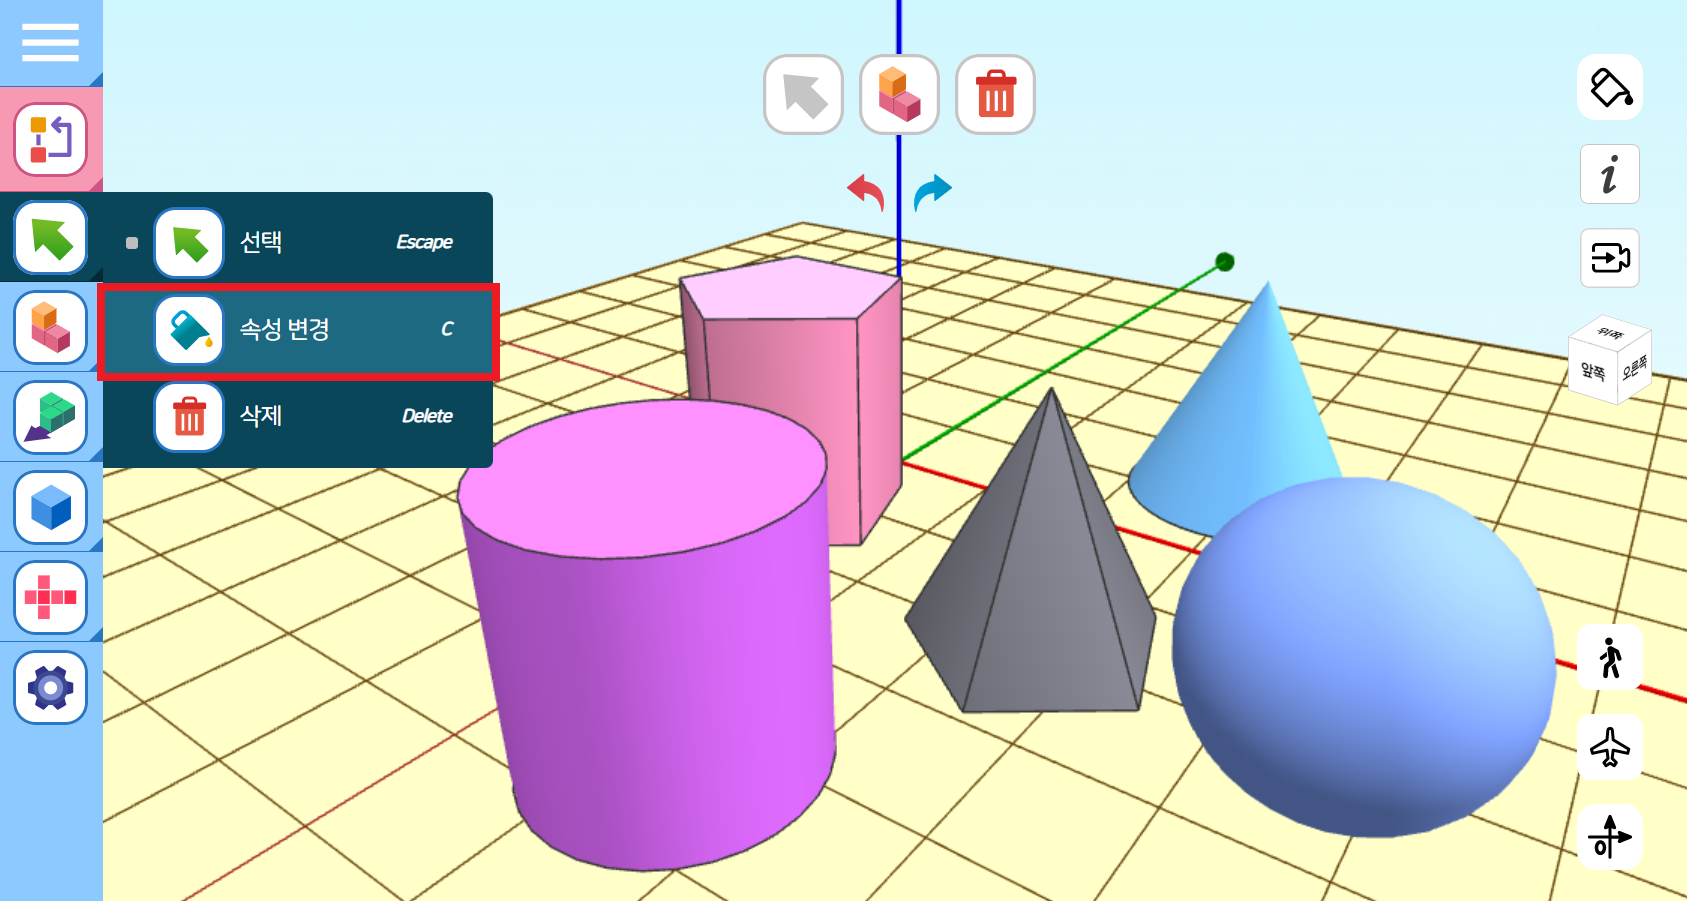Open the red cross blocks tool

pos(51,598)
